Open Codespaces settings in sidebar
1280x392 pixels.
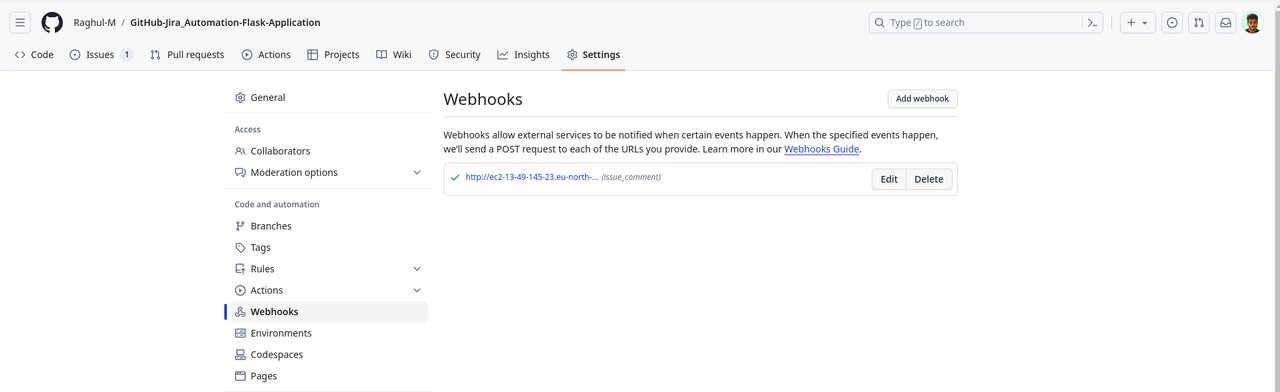tap(328, 355)
